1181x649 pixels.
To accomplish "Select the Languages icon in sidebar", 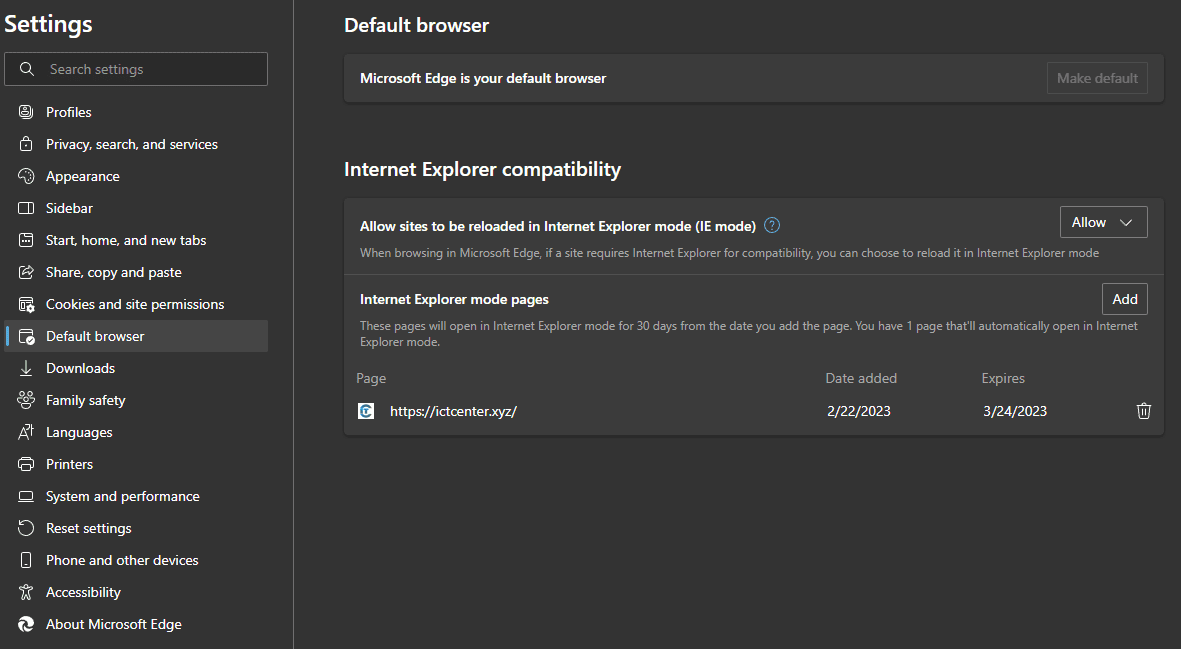I will pyautogui.click(x=25, y=431).
